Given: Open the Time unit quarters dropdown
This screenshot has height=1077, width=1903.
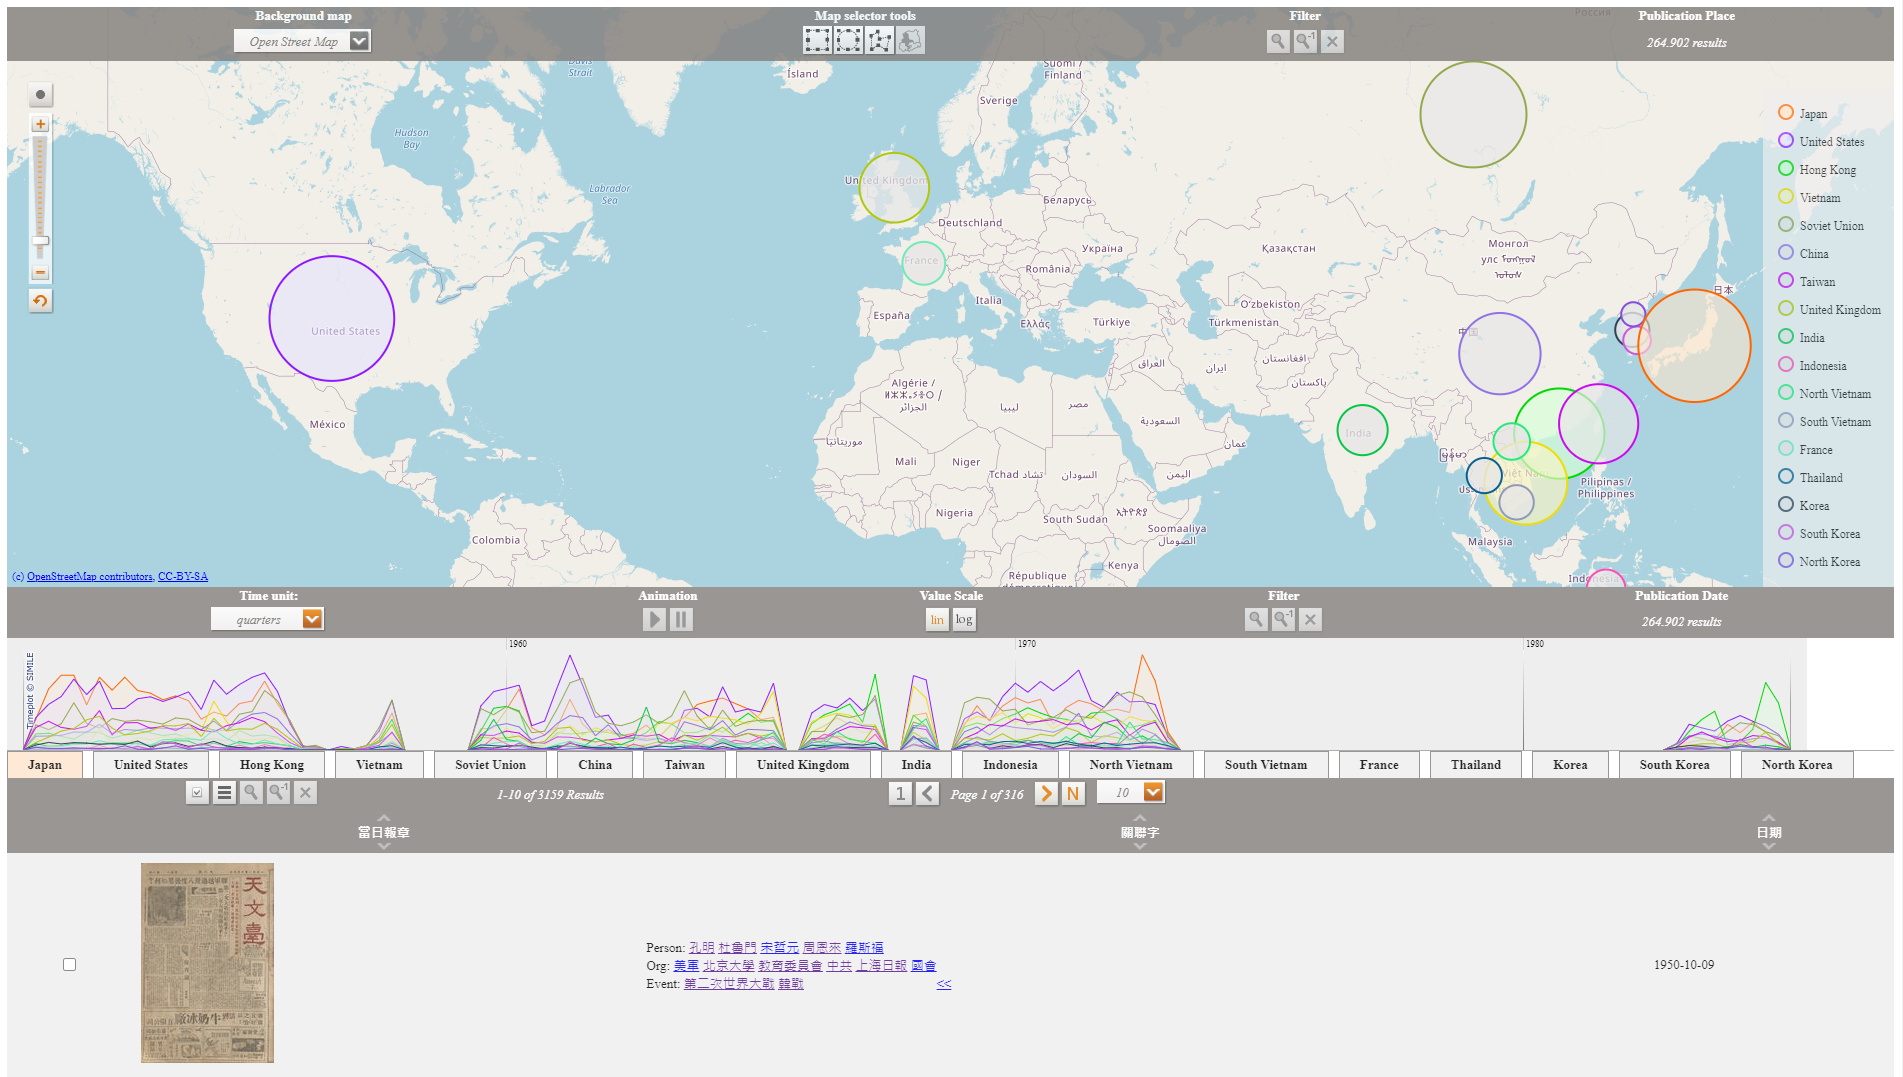Looking at the screenshot, I should (x=312, y=619).
